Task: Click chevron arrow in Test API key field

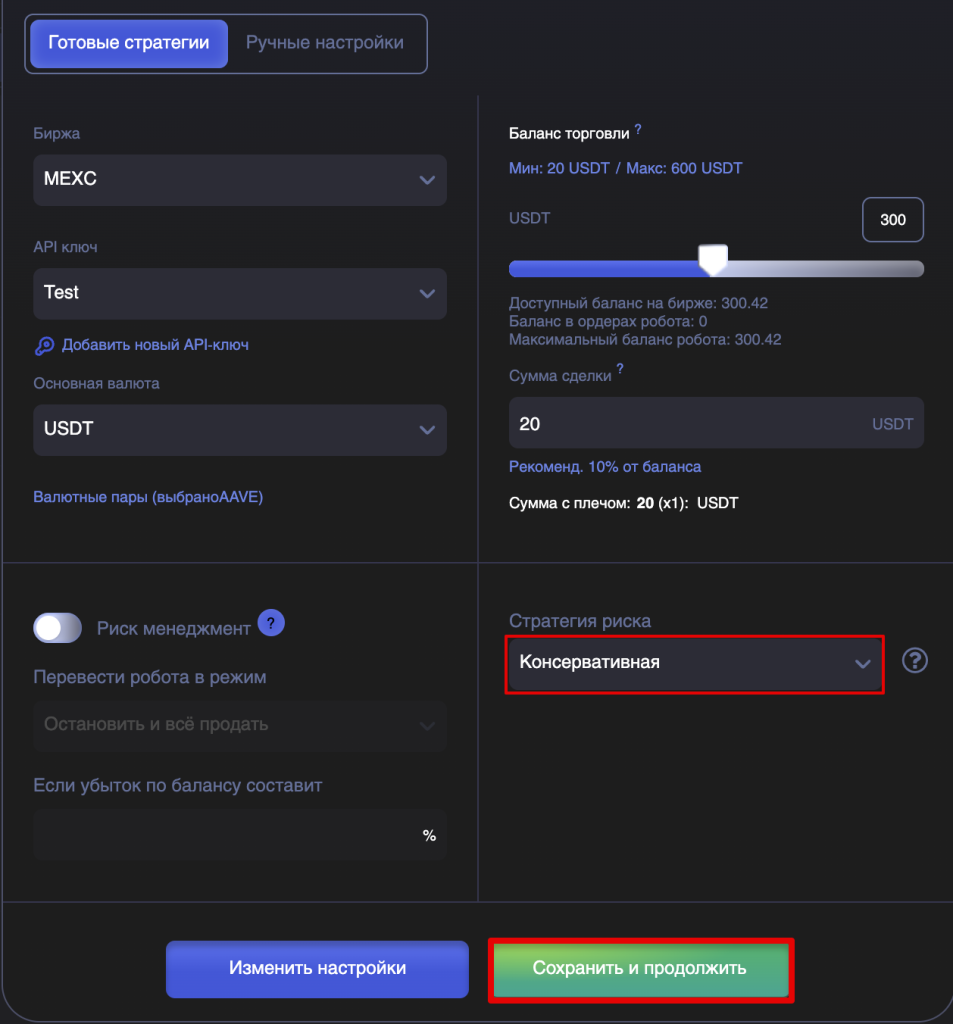Action: point(427,294)
